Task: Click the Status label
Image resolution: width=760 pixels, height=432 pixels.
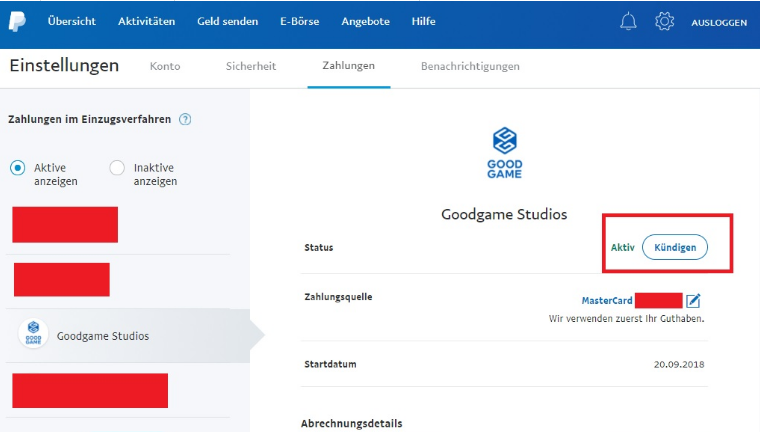Action: click(x=318, y=247)
